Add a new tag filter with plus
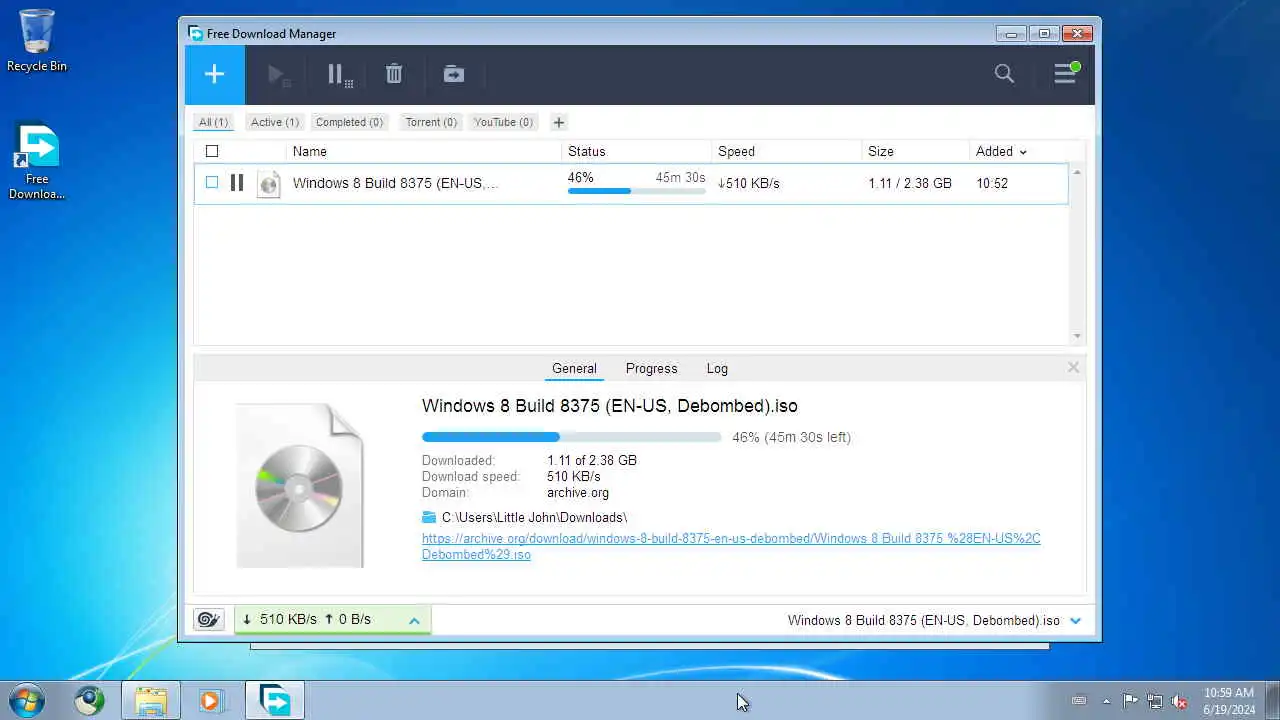This screenshot has width=1280, height=720. (x=559, y=122)
